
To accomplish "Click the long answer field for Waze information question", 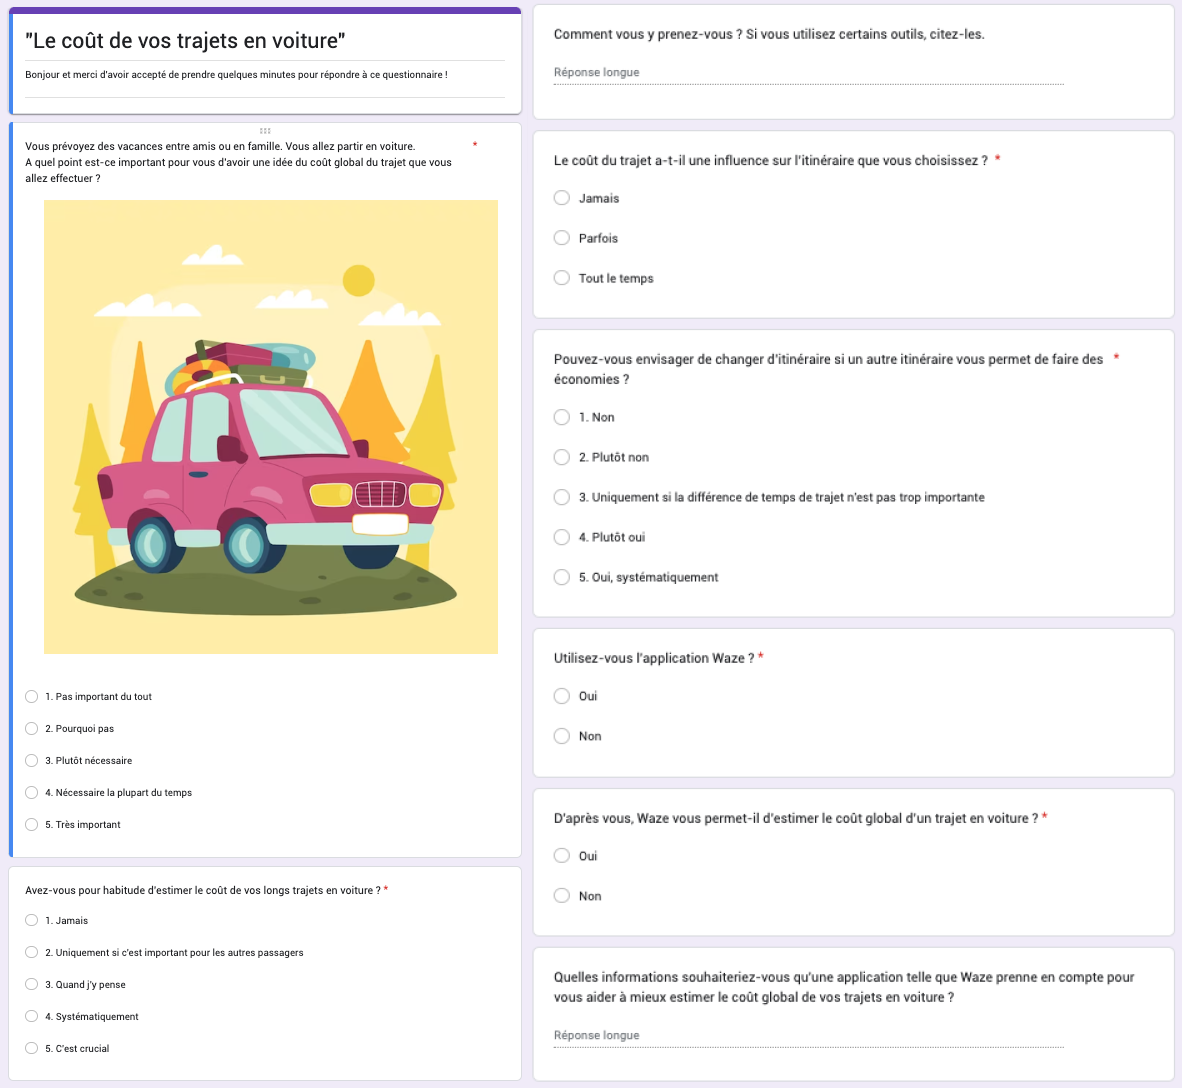I will coord(808,1036).
